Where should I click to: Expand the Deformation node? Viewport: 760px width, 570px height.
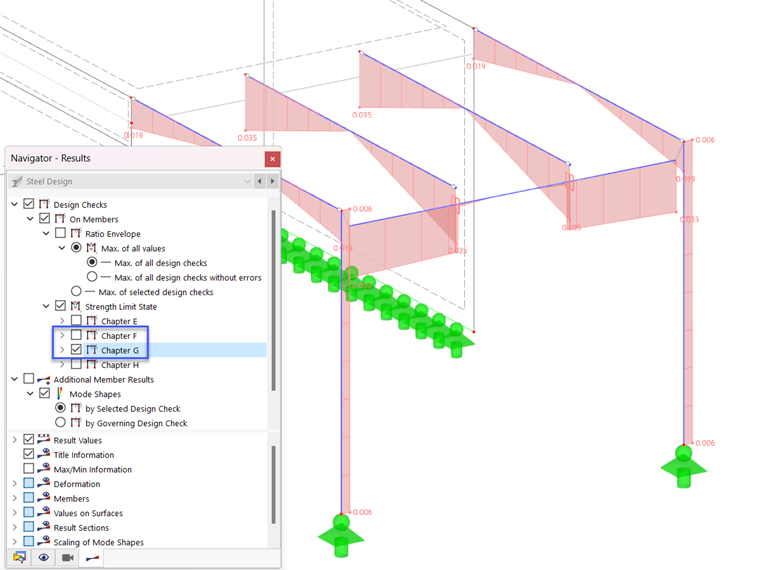pos(15,483)
